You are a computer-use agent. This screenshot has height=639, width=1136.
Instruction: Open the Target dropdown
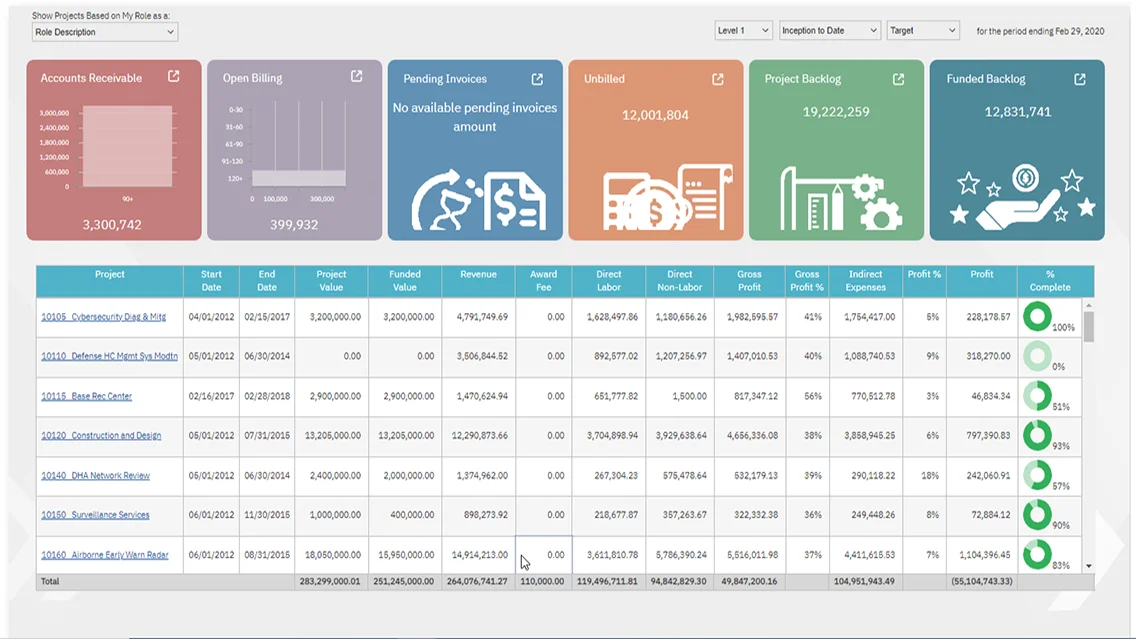pyautogui.click(x=922, y=30)
